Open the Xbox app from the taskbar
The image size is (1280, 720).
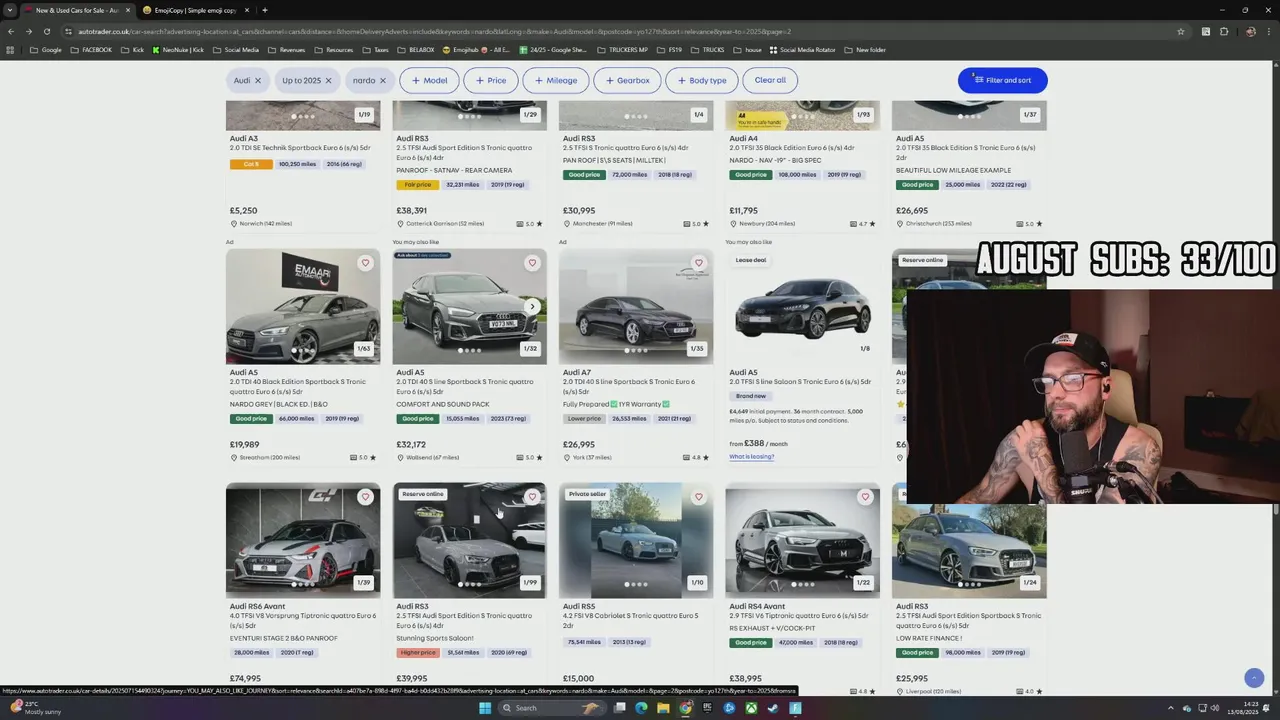tap(751, 708)
